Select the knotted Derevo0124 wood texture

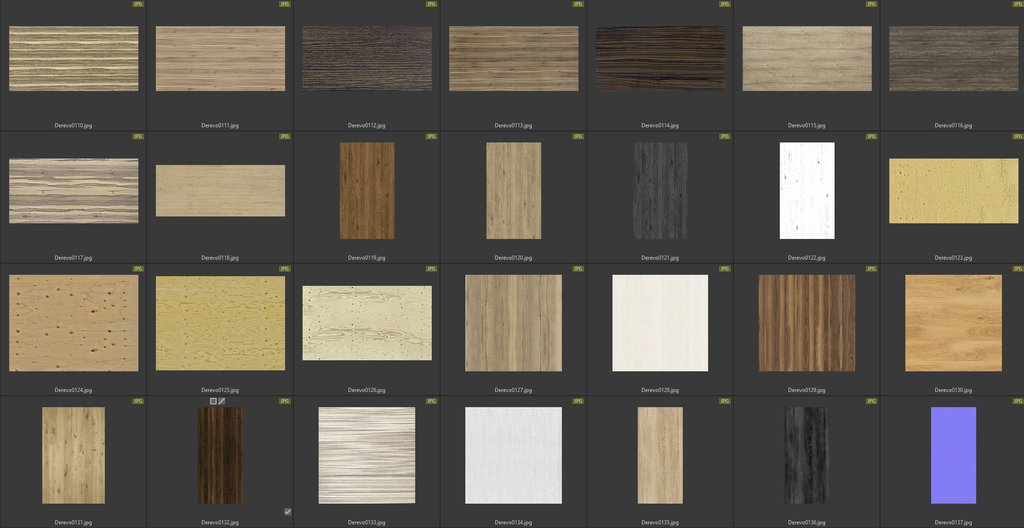click(73, 323)
